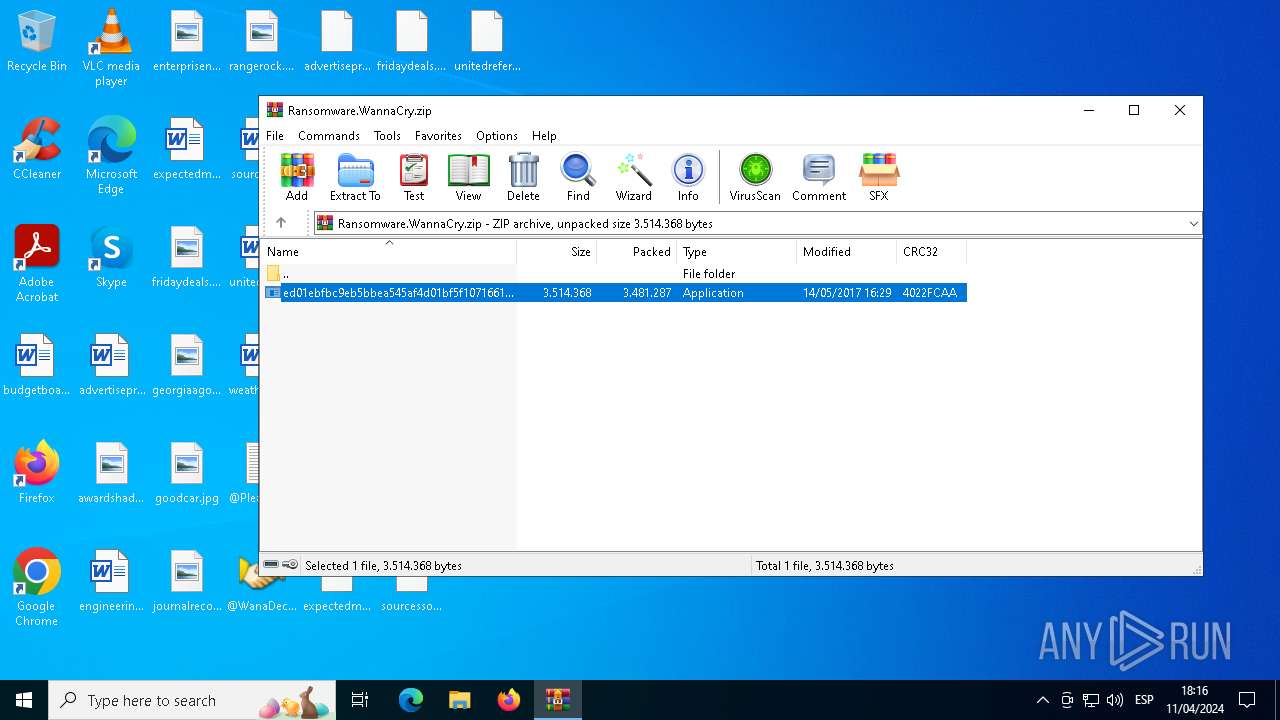This screenshot has width=1280, height=720.
Task: Select the goodcar.jpg desktop file
Action: point(187,472)
